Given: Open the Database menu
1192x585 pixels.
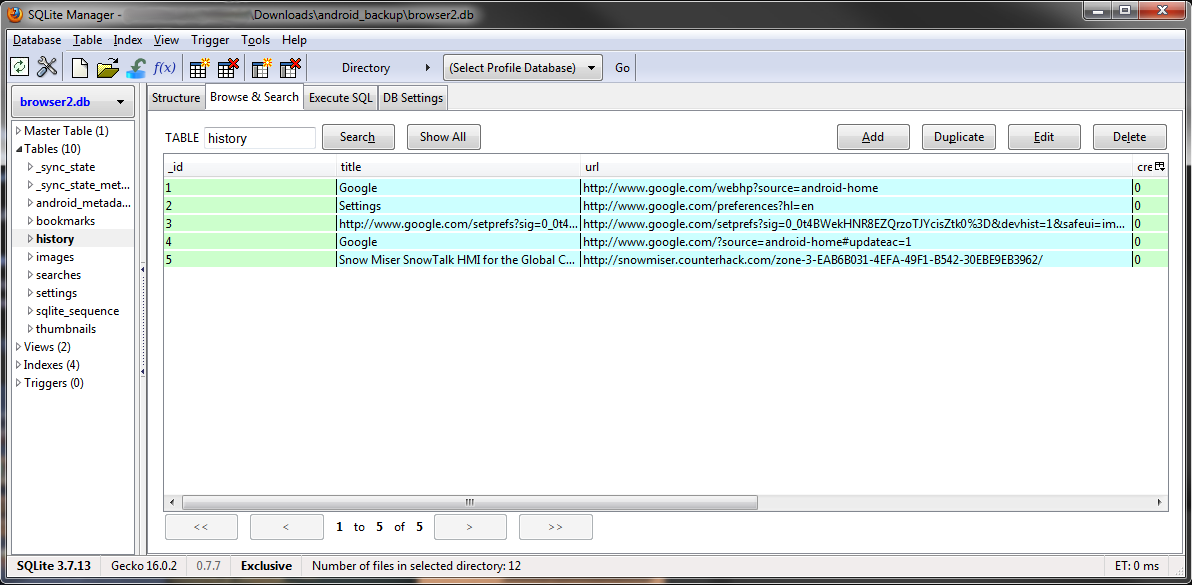Looking at the screenshot, I should click(36, 40).
